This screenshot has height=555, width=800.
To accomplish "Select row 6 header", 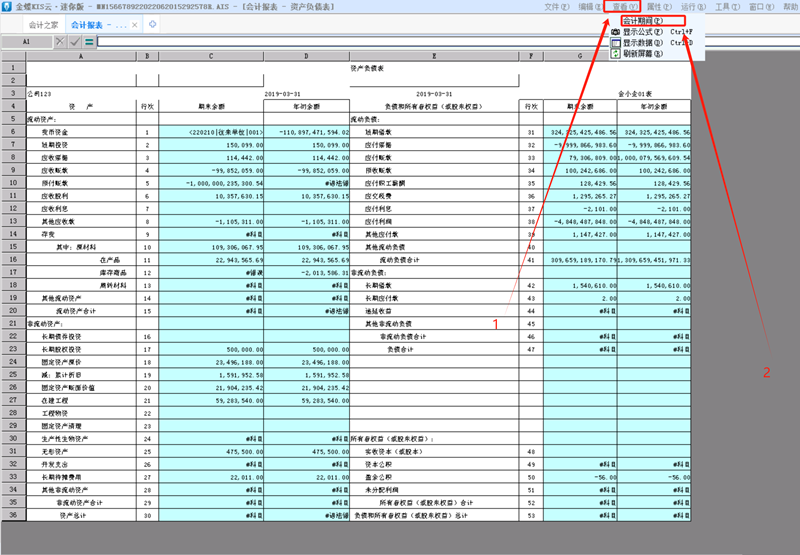I will click(x=12, y=131).
